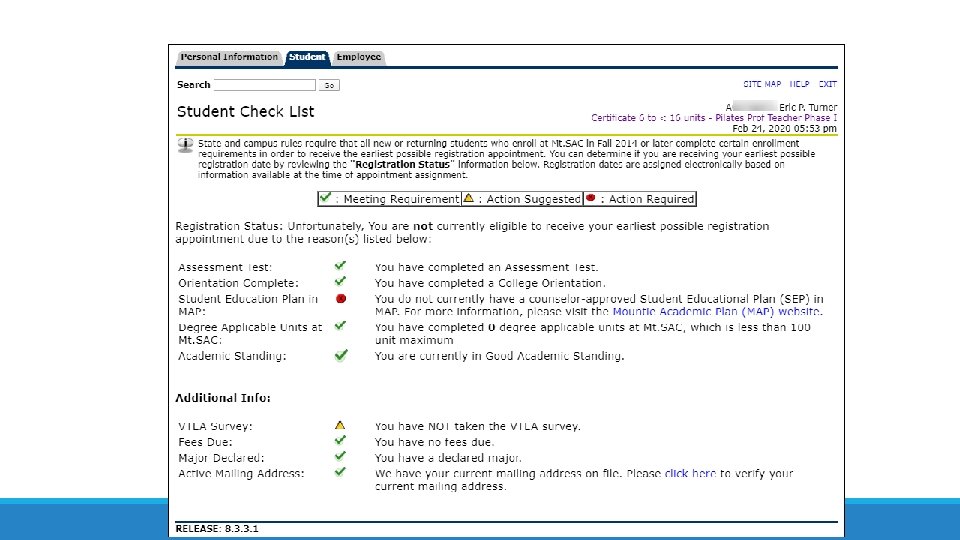
Task: Click the 'RELEASE: 8.3.3.1' footer text
Action: [217, 529]
